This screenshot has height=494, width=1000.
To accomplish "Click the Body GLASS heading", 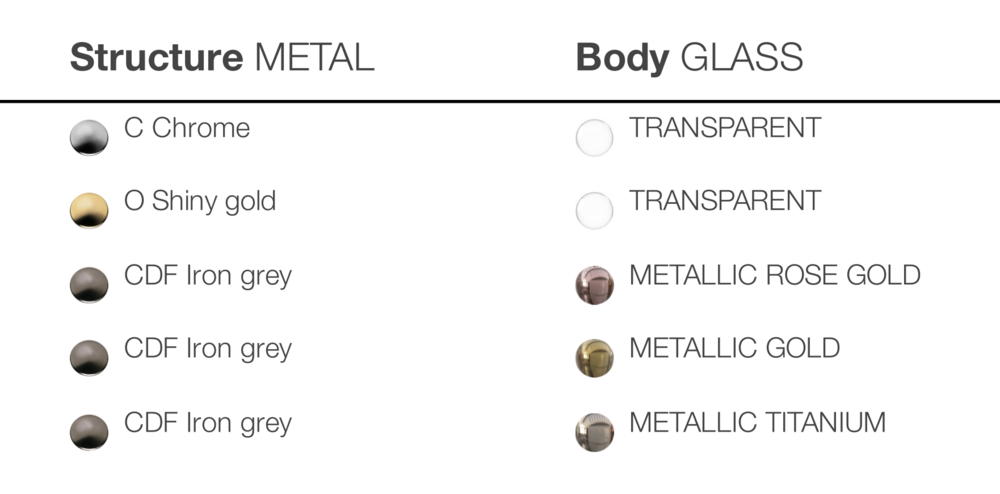I will 689,58.
